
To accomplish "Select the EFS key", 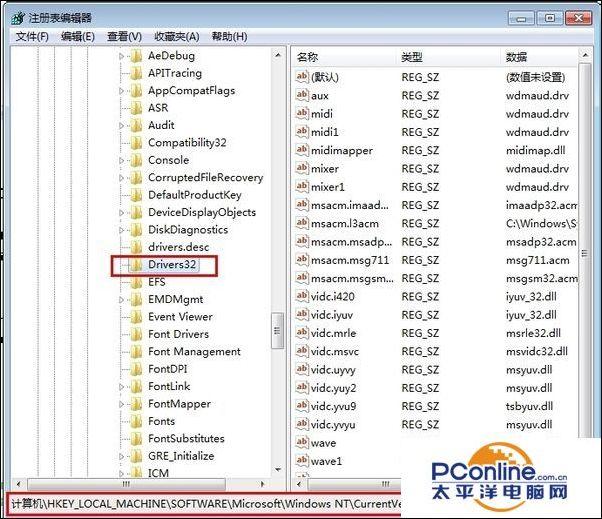I will click(157, 282).
